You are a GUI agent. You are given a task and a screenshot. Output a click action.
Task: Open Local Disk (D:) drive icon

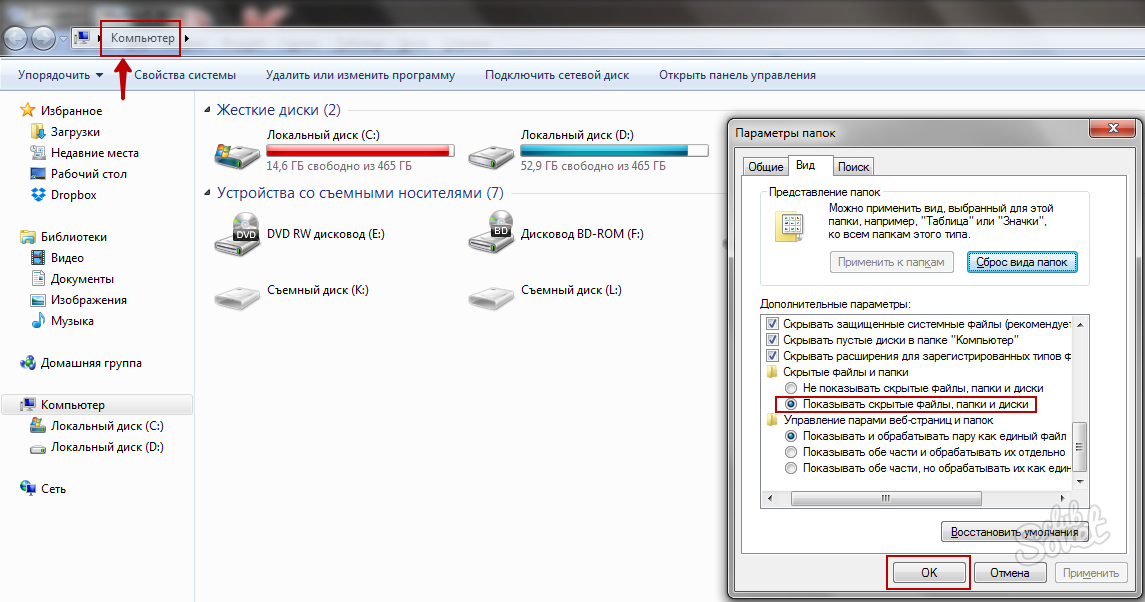(x=491, y=151)
